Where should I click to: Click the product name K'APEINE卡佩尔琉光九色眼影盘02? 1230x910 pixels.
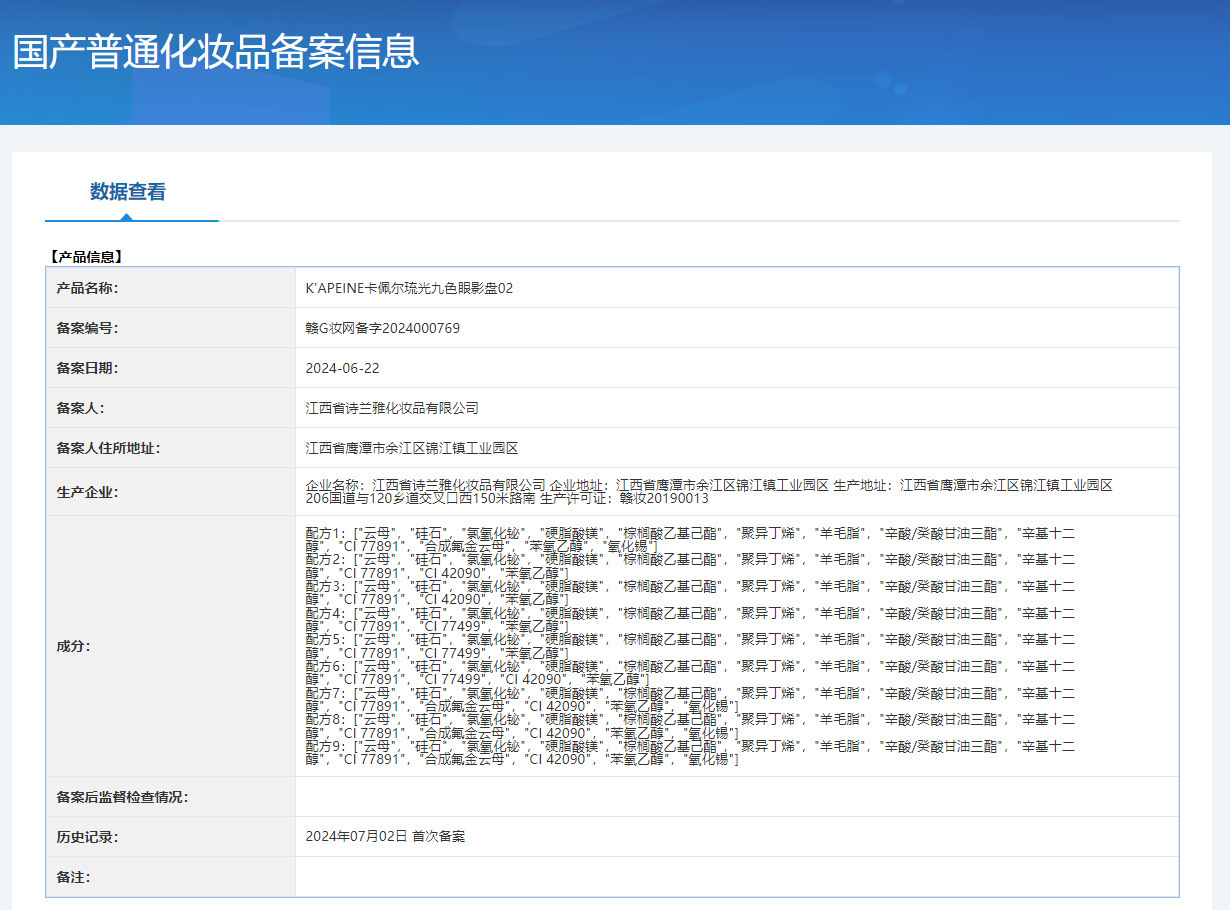(x=409, y=288)
